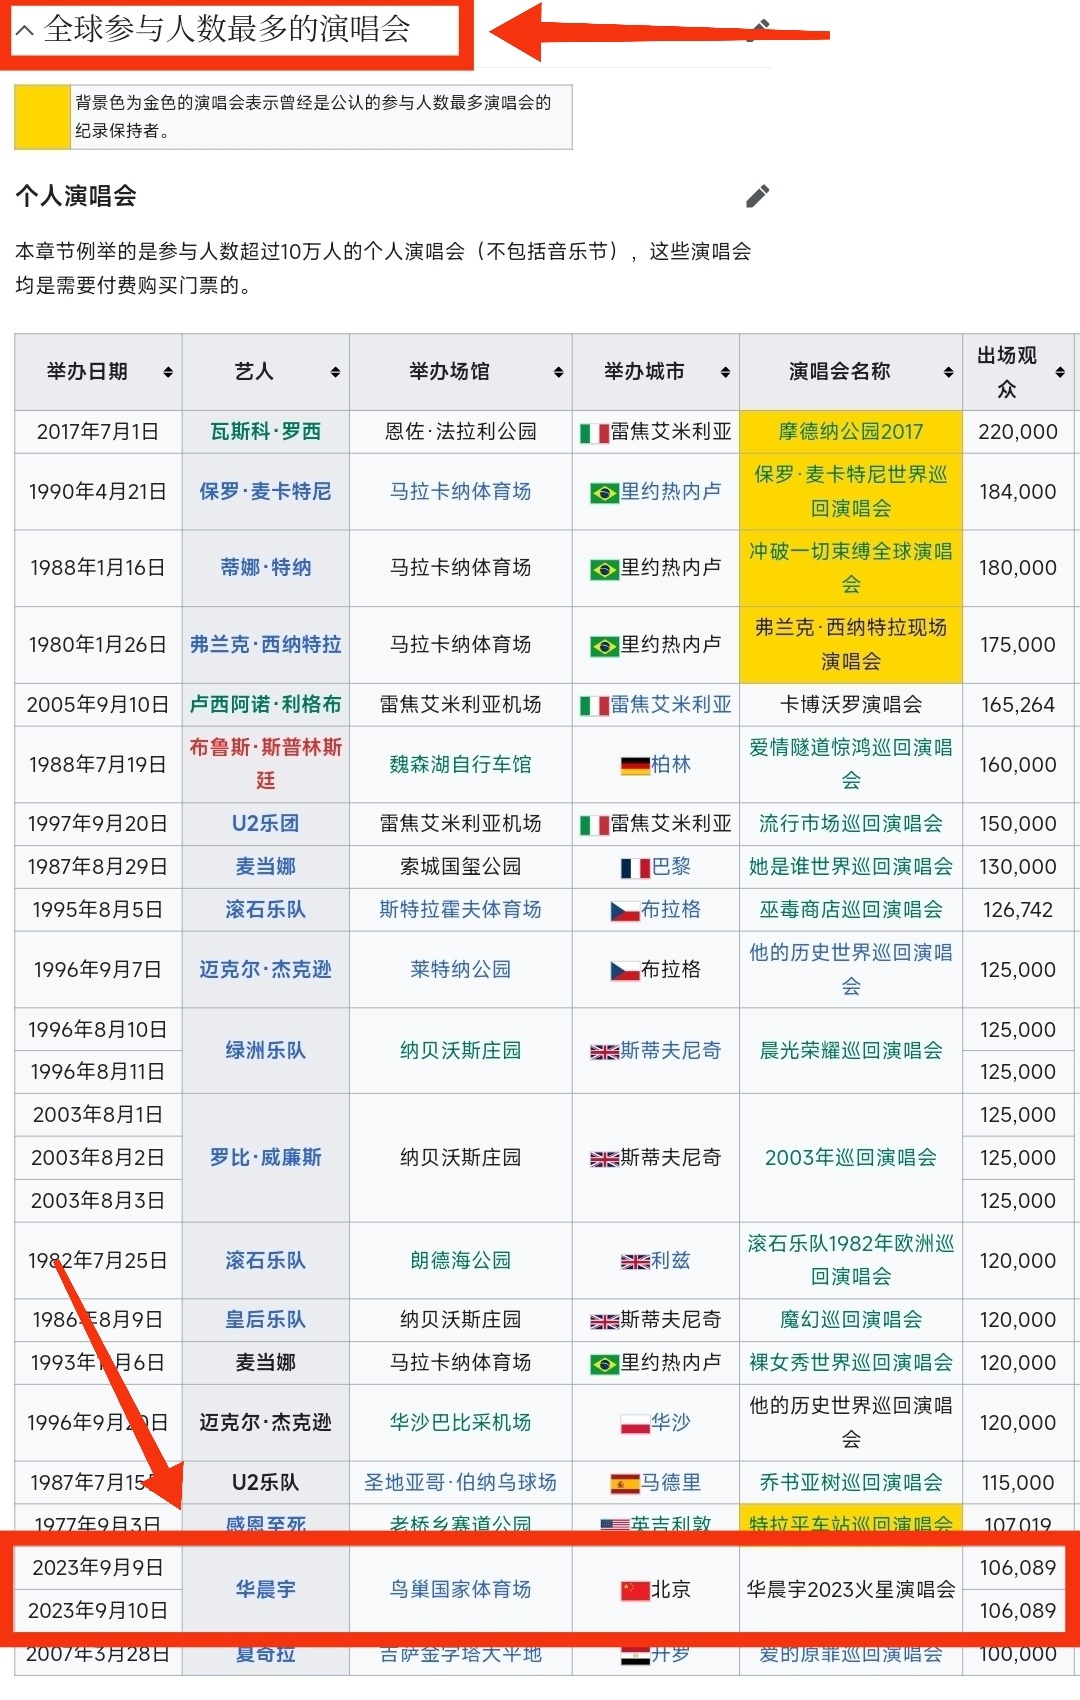The image size is (1080, 1700).
Task: Open the 皇后乐队 artist link
Action: pos(266,1320)
